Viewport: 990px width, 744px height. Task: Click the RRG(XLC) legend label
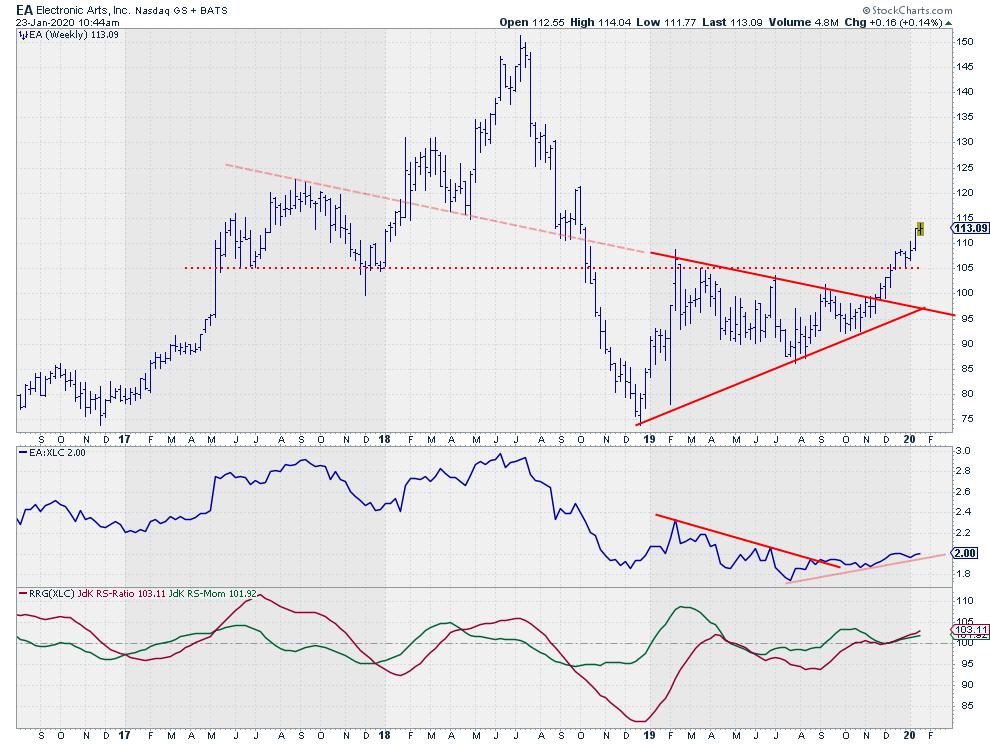click(x=52, y=594)
